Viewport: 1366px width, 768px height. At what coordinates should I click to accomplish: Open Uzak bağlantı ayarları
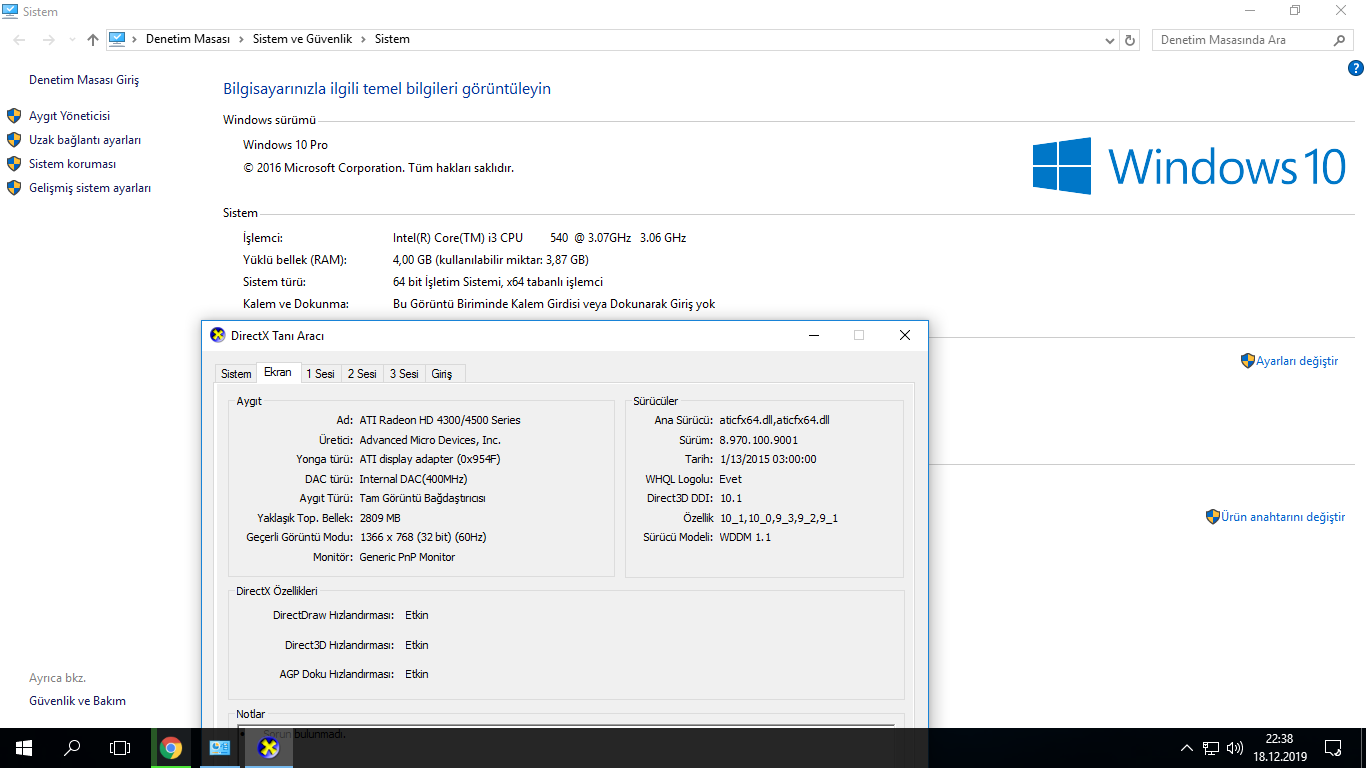tap(85, 140)
